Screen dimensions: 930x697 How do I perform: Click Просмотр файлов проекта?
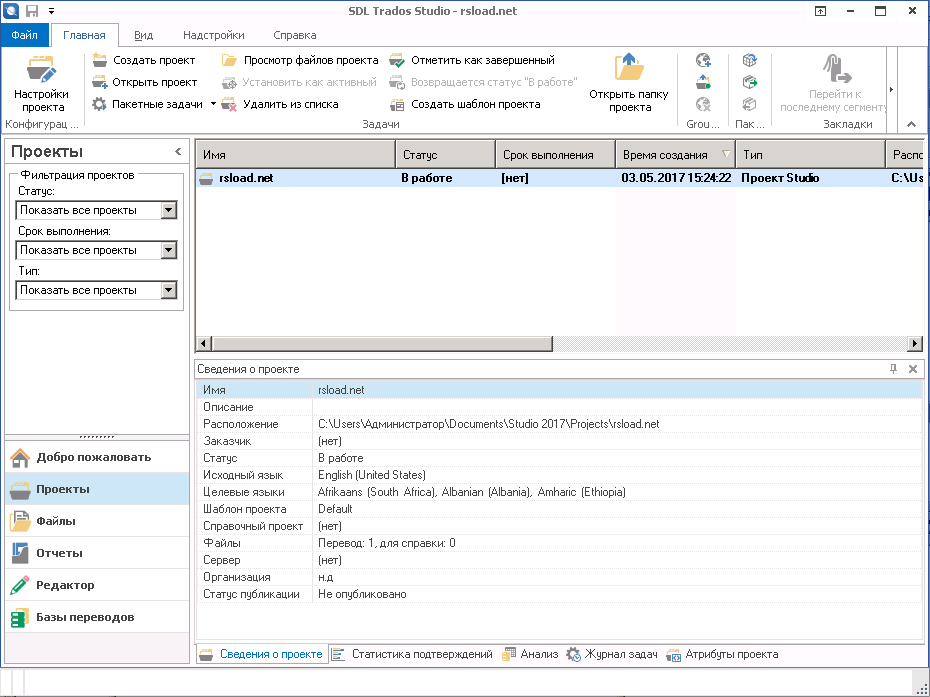click(x=300, y=60)
